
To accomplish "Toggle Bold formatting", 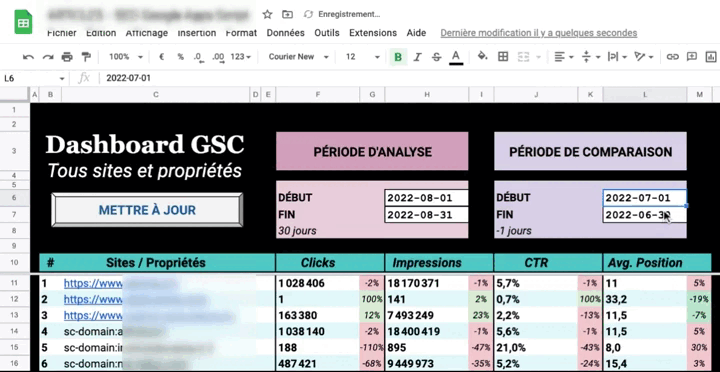I will [398, 57].
